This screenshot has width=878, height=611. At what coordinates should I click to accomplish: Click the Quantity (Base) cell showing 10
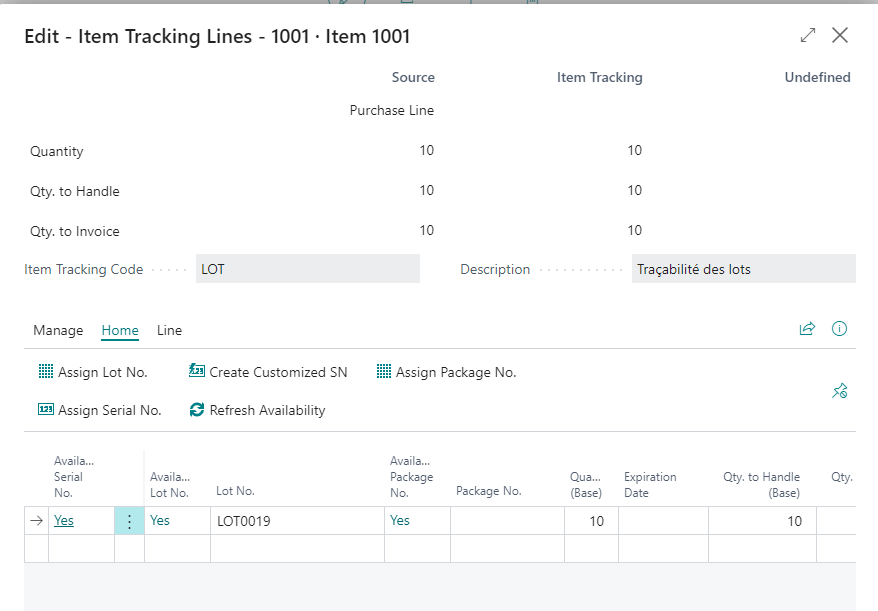[591, 521]
